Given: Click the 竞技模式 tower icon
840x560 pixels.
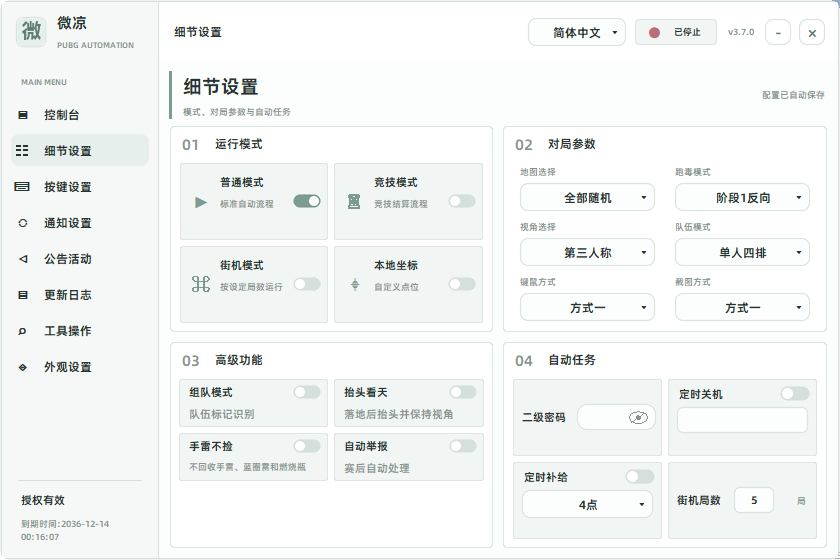Looking at the screenshot, I should coord(354,201).
